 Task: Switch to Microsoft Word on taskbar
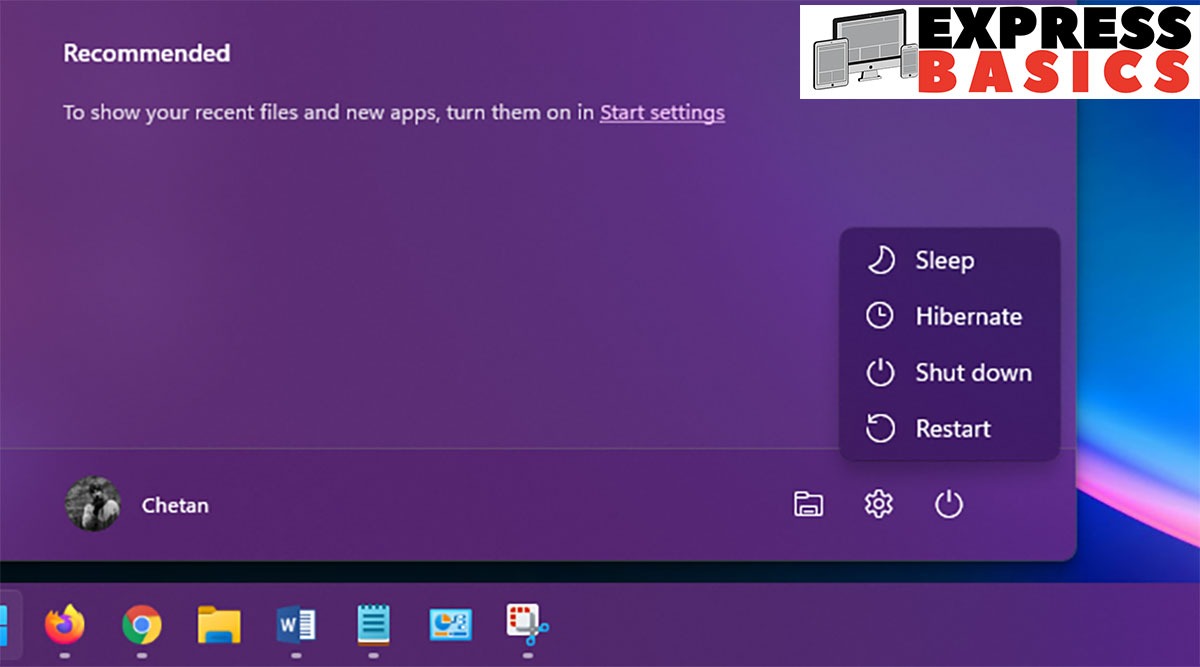point(296,626)
